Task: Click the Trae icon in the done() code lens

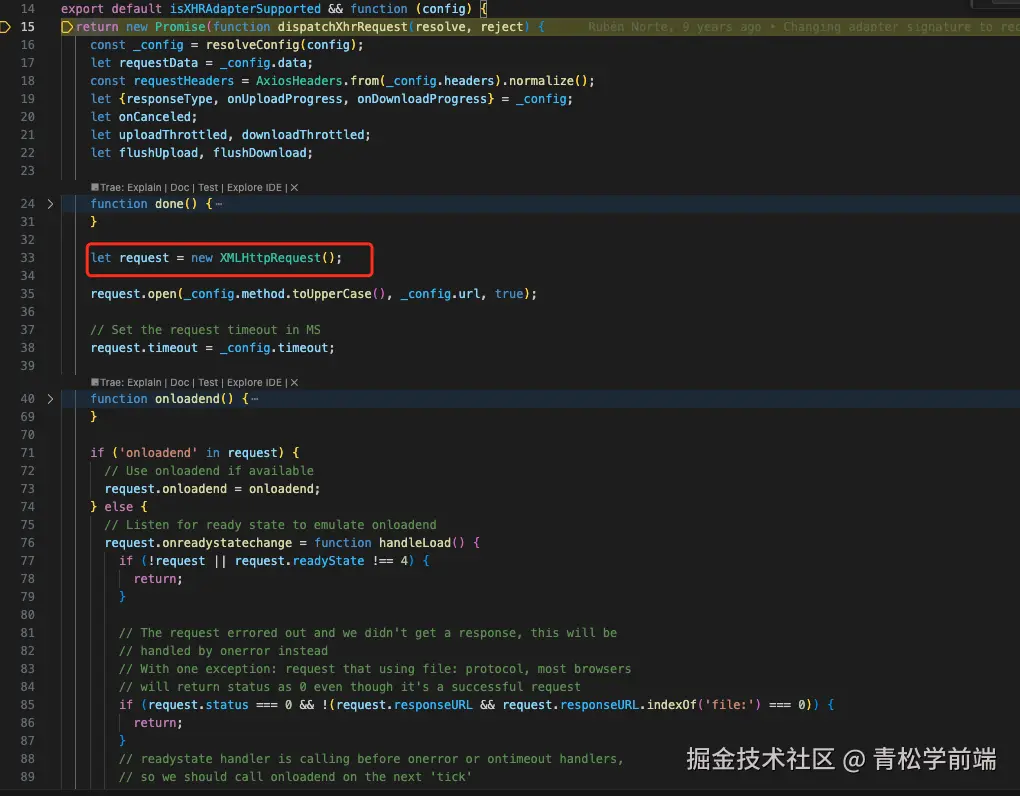Action: click(x=95, y=187)
